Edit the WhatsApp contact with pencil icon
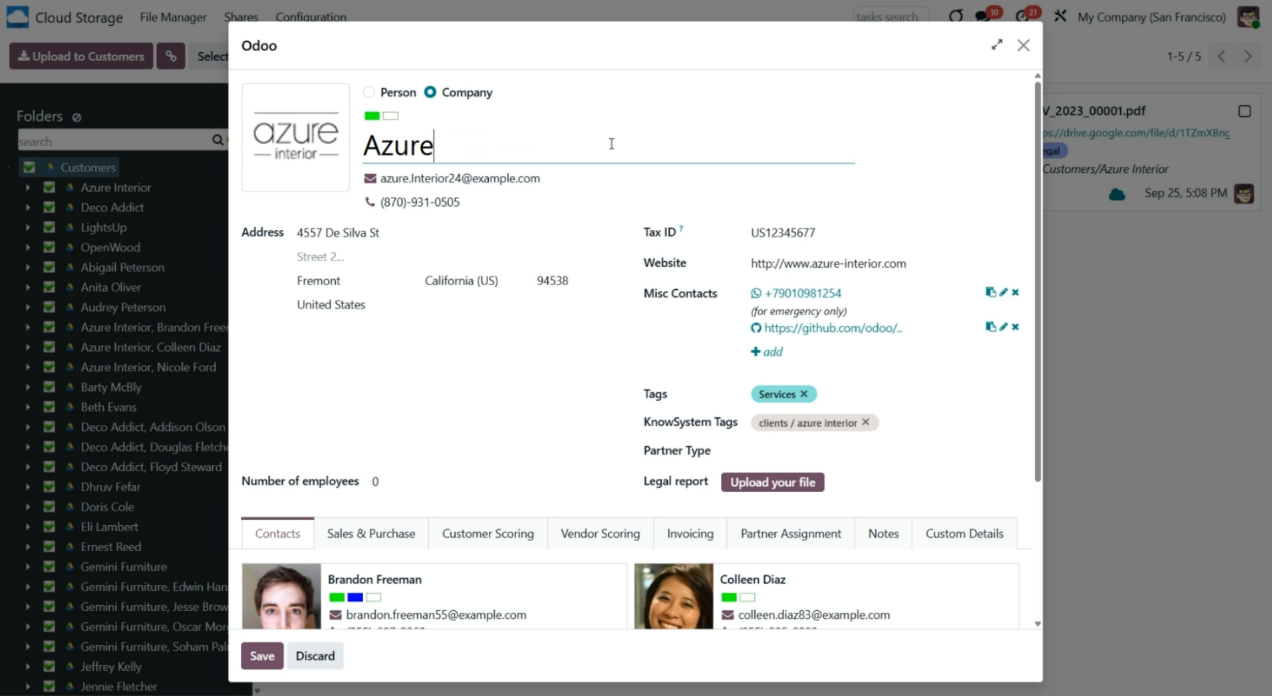Screen dimensions: 1272x696 click(x=1003, y=292)
